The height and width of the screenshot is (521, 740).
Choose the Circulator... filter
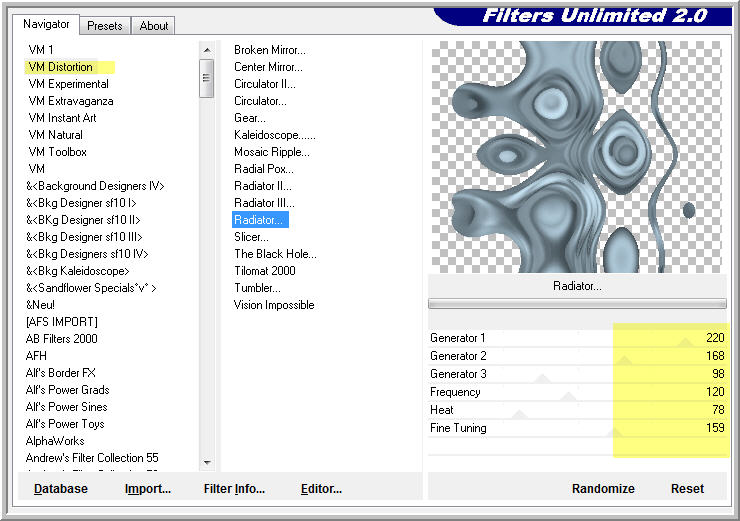click(x=260, y=101)
